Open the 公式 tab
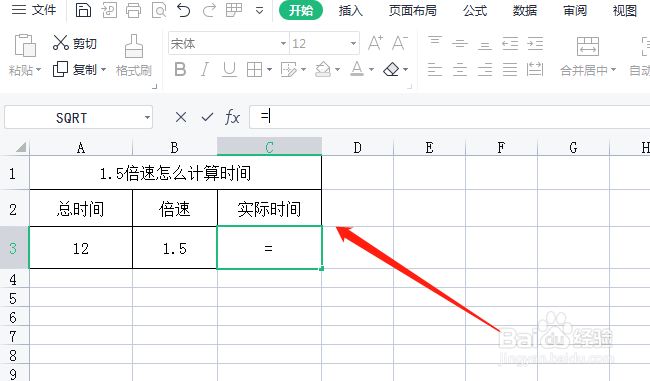 click(x=475, y=10)
